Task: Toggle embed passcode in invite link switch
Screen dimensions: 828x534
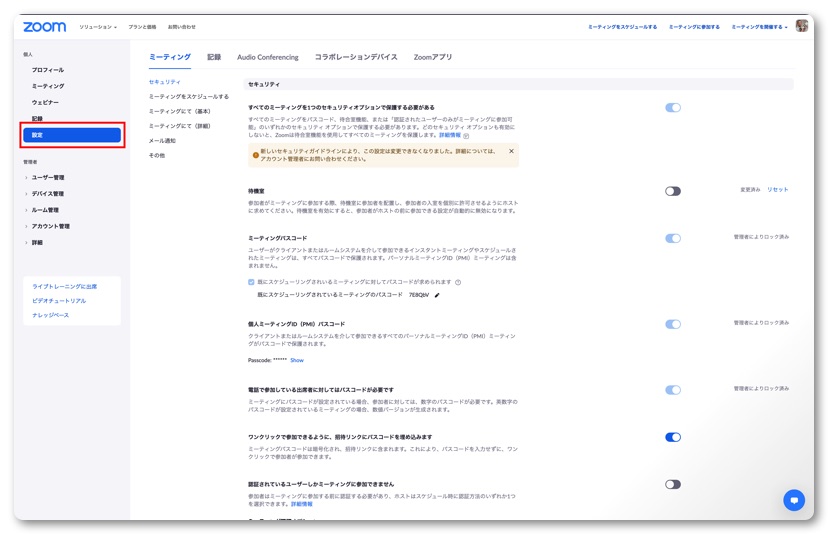Action: point(673,437)
